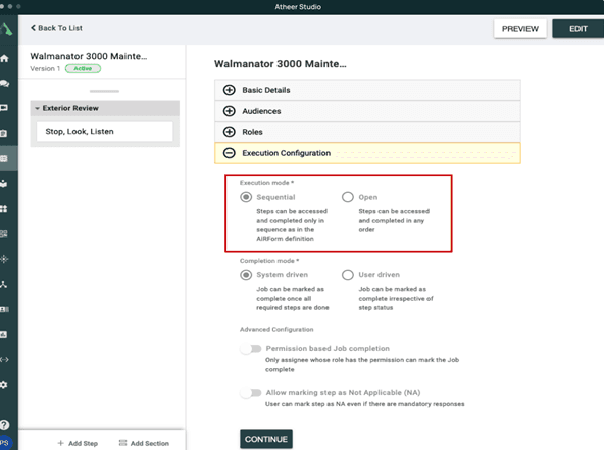Toggle Permission based Job completion switch

pyautogui.click(x=251, y=349)
